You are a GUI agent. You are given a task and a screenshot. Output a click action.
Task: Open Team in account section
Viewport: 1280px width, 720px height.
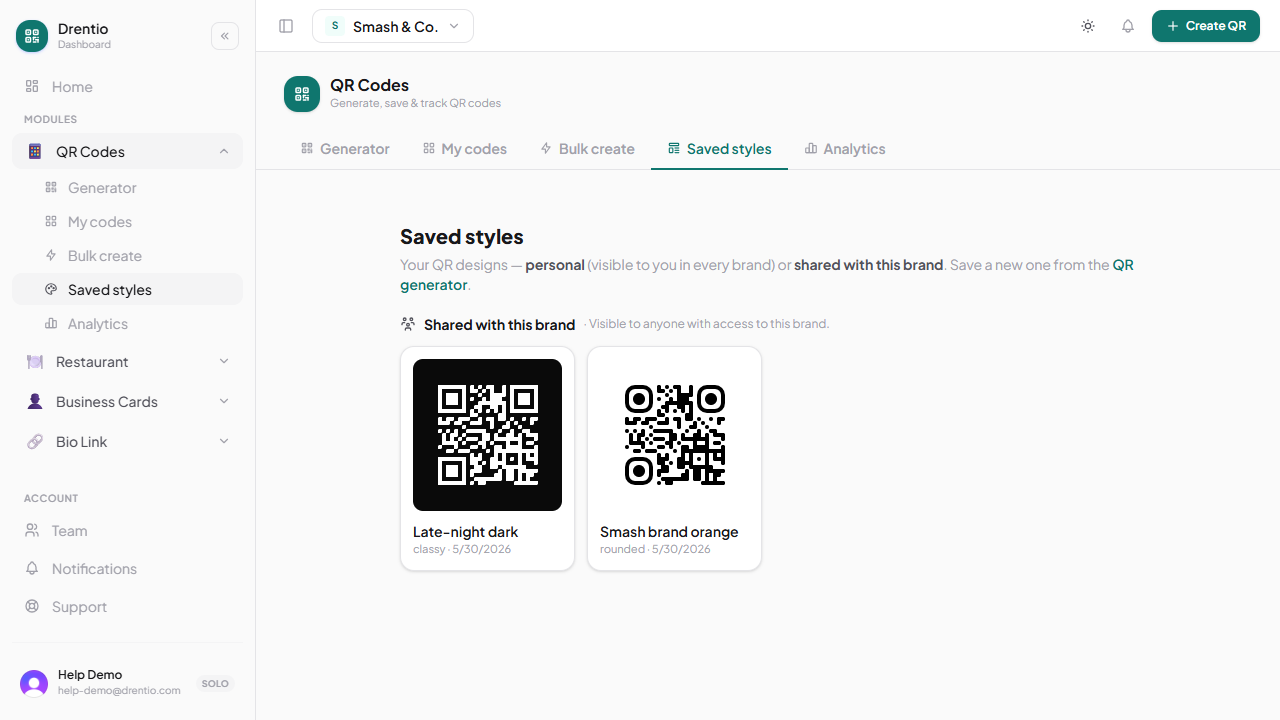(128, 531)
